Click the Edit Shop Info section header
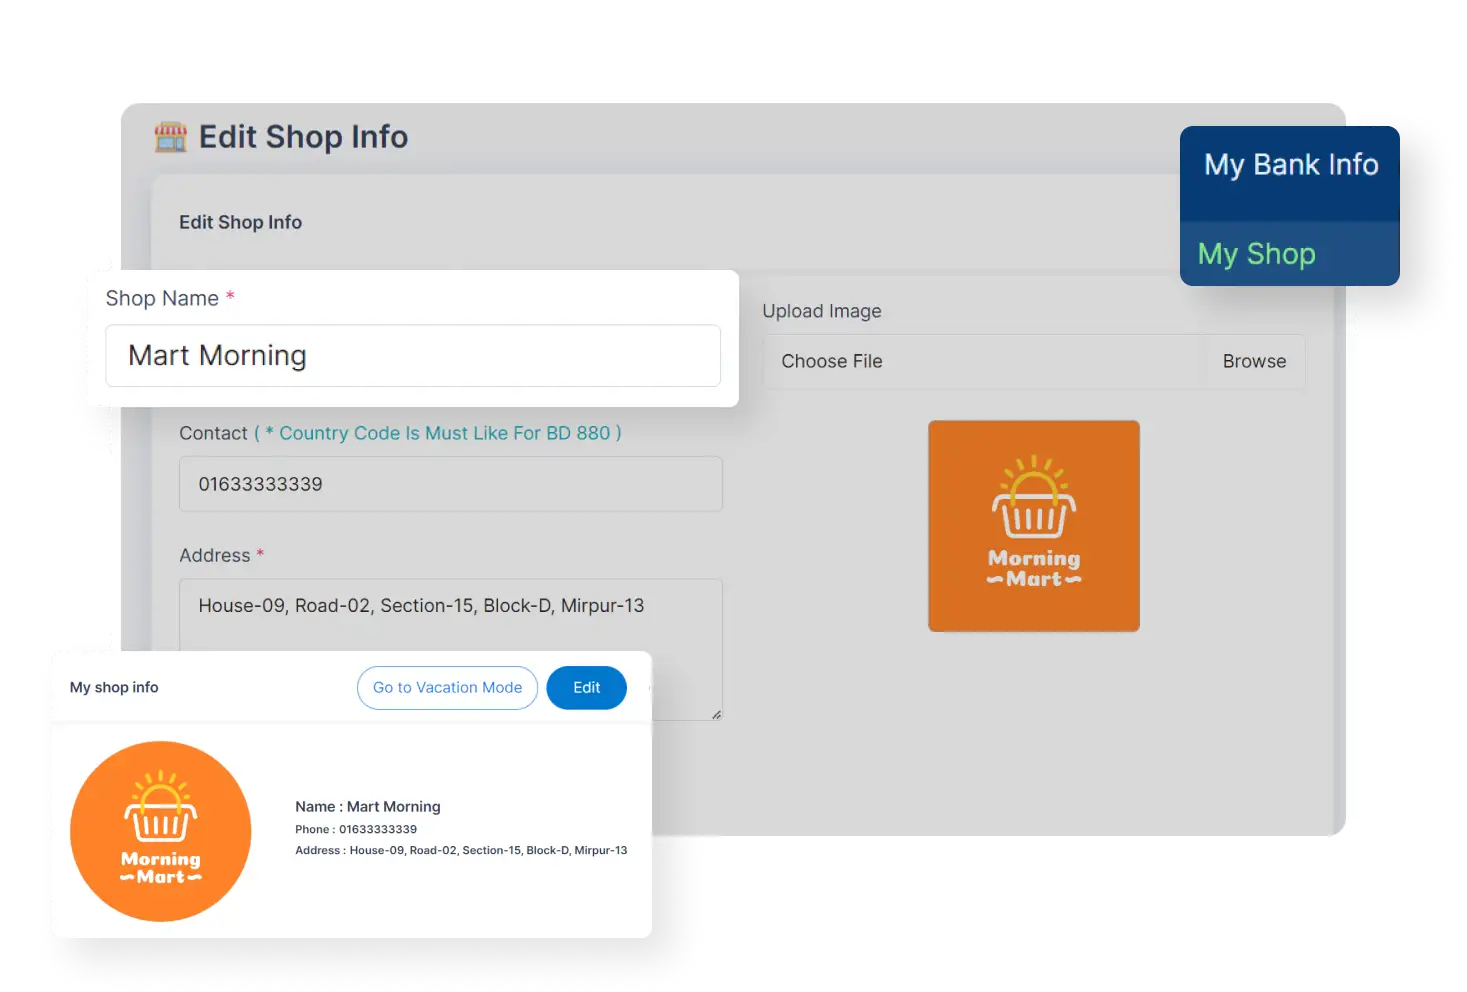 click(x=240, y=222)
